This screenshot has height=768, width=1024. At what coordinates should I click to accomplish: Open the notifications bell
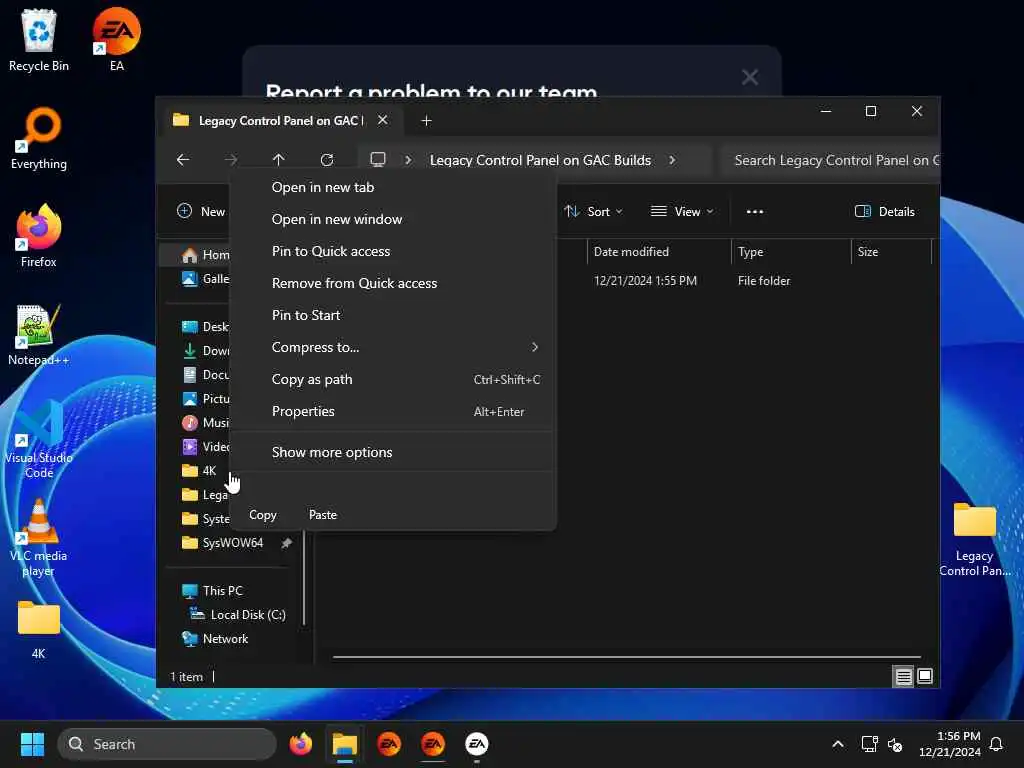click(997, 744)
